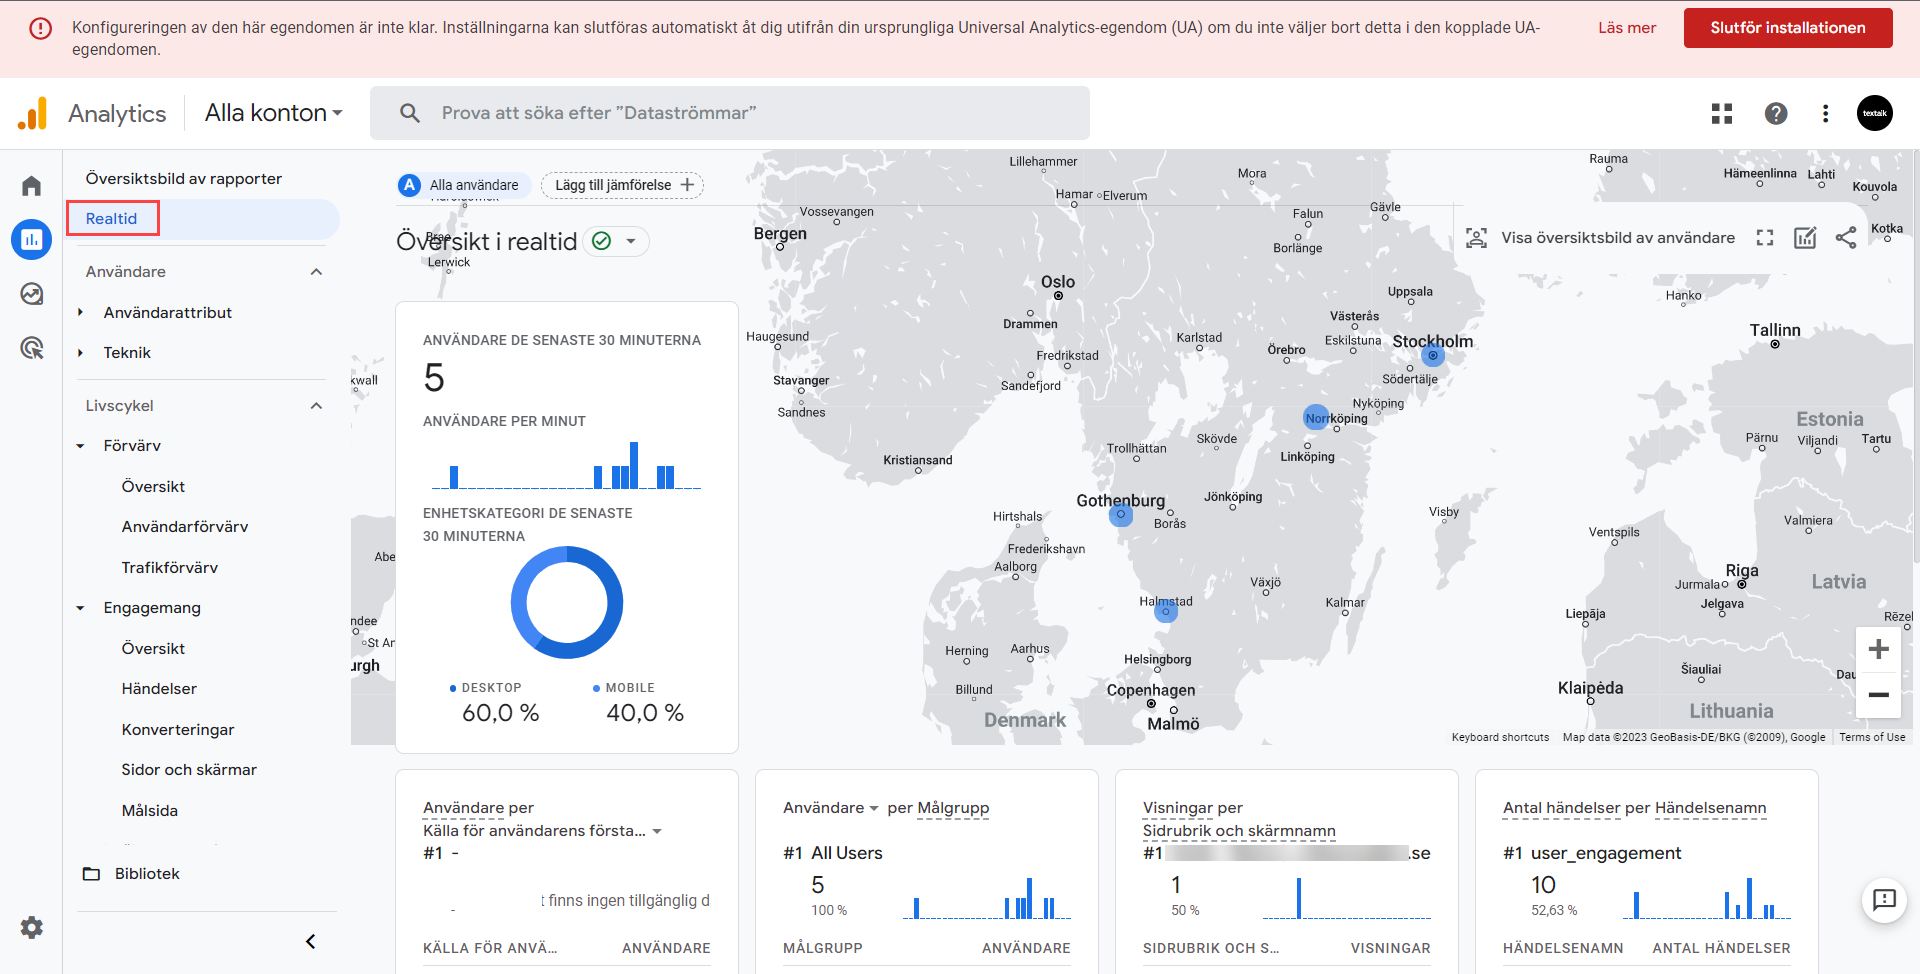The width and height of the screenshot is (1920, 974).
Task: Zoom out the map with minus button
Action: coord(1878,695)
